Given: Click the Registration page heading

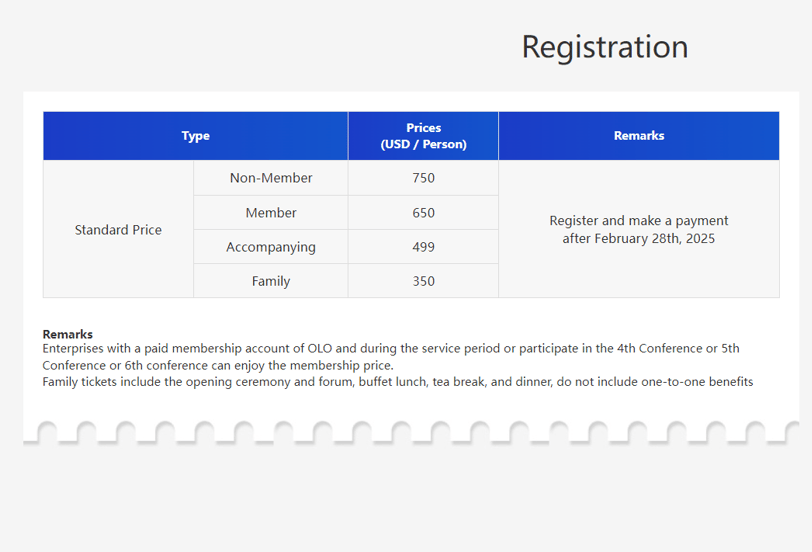Looking at the screenshot, I should pyautogui.click(x=604, y=47).
